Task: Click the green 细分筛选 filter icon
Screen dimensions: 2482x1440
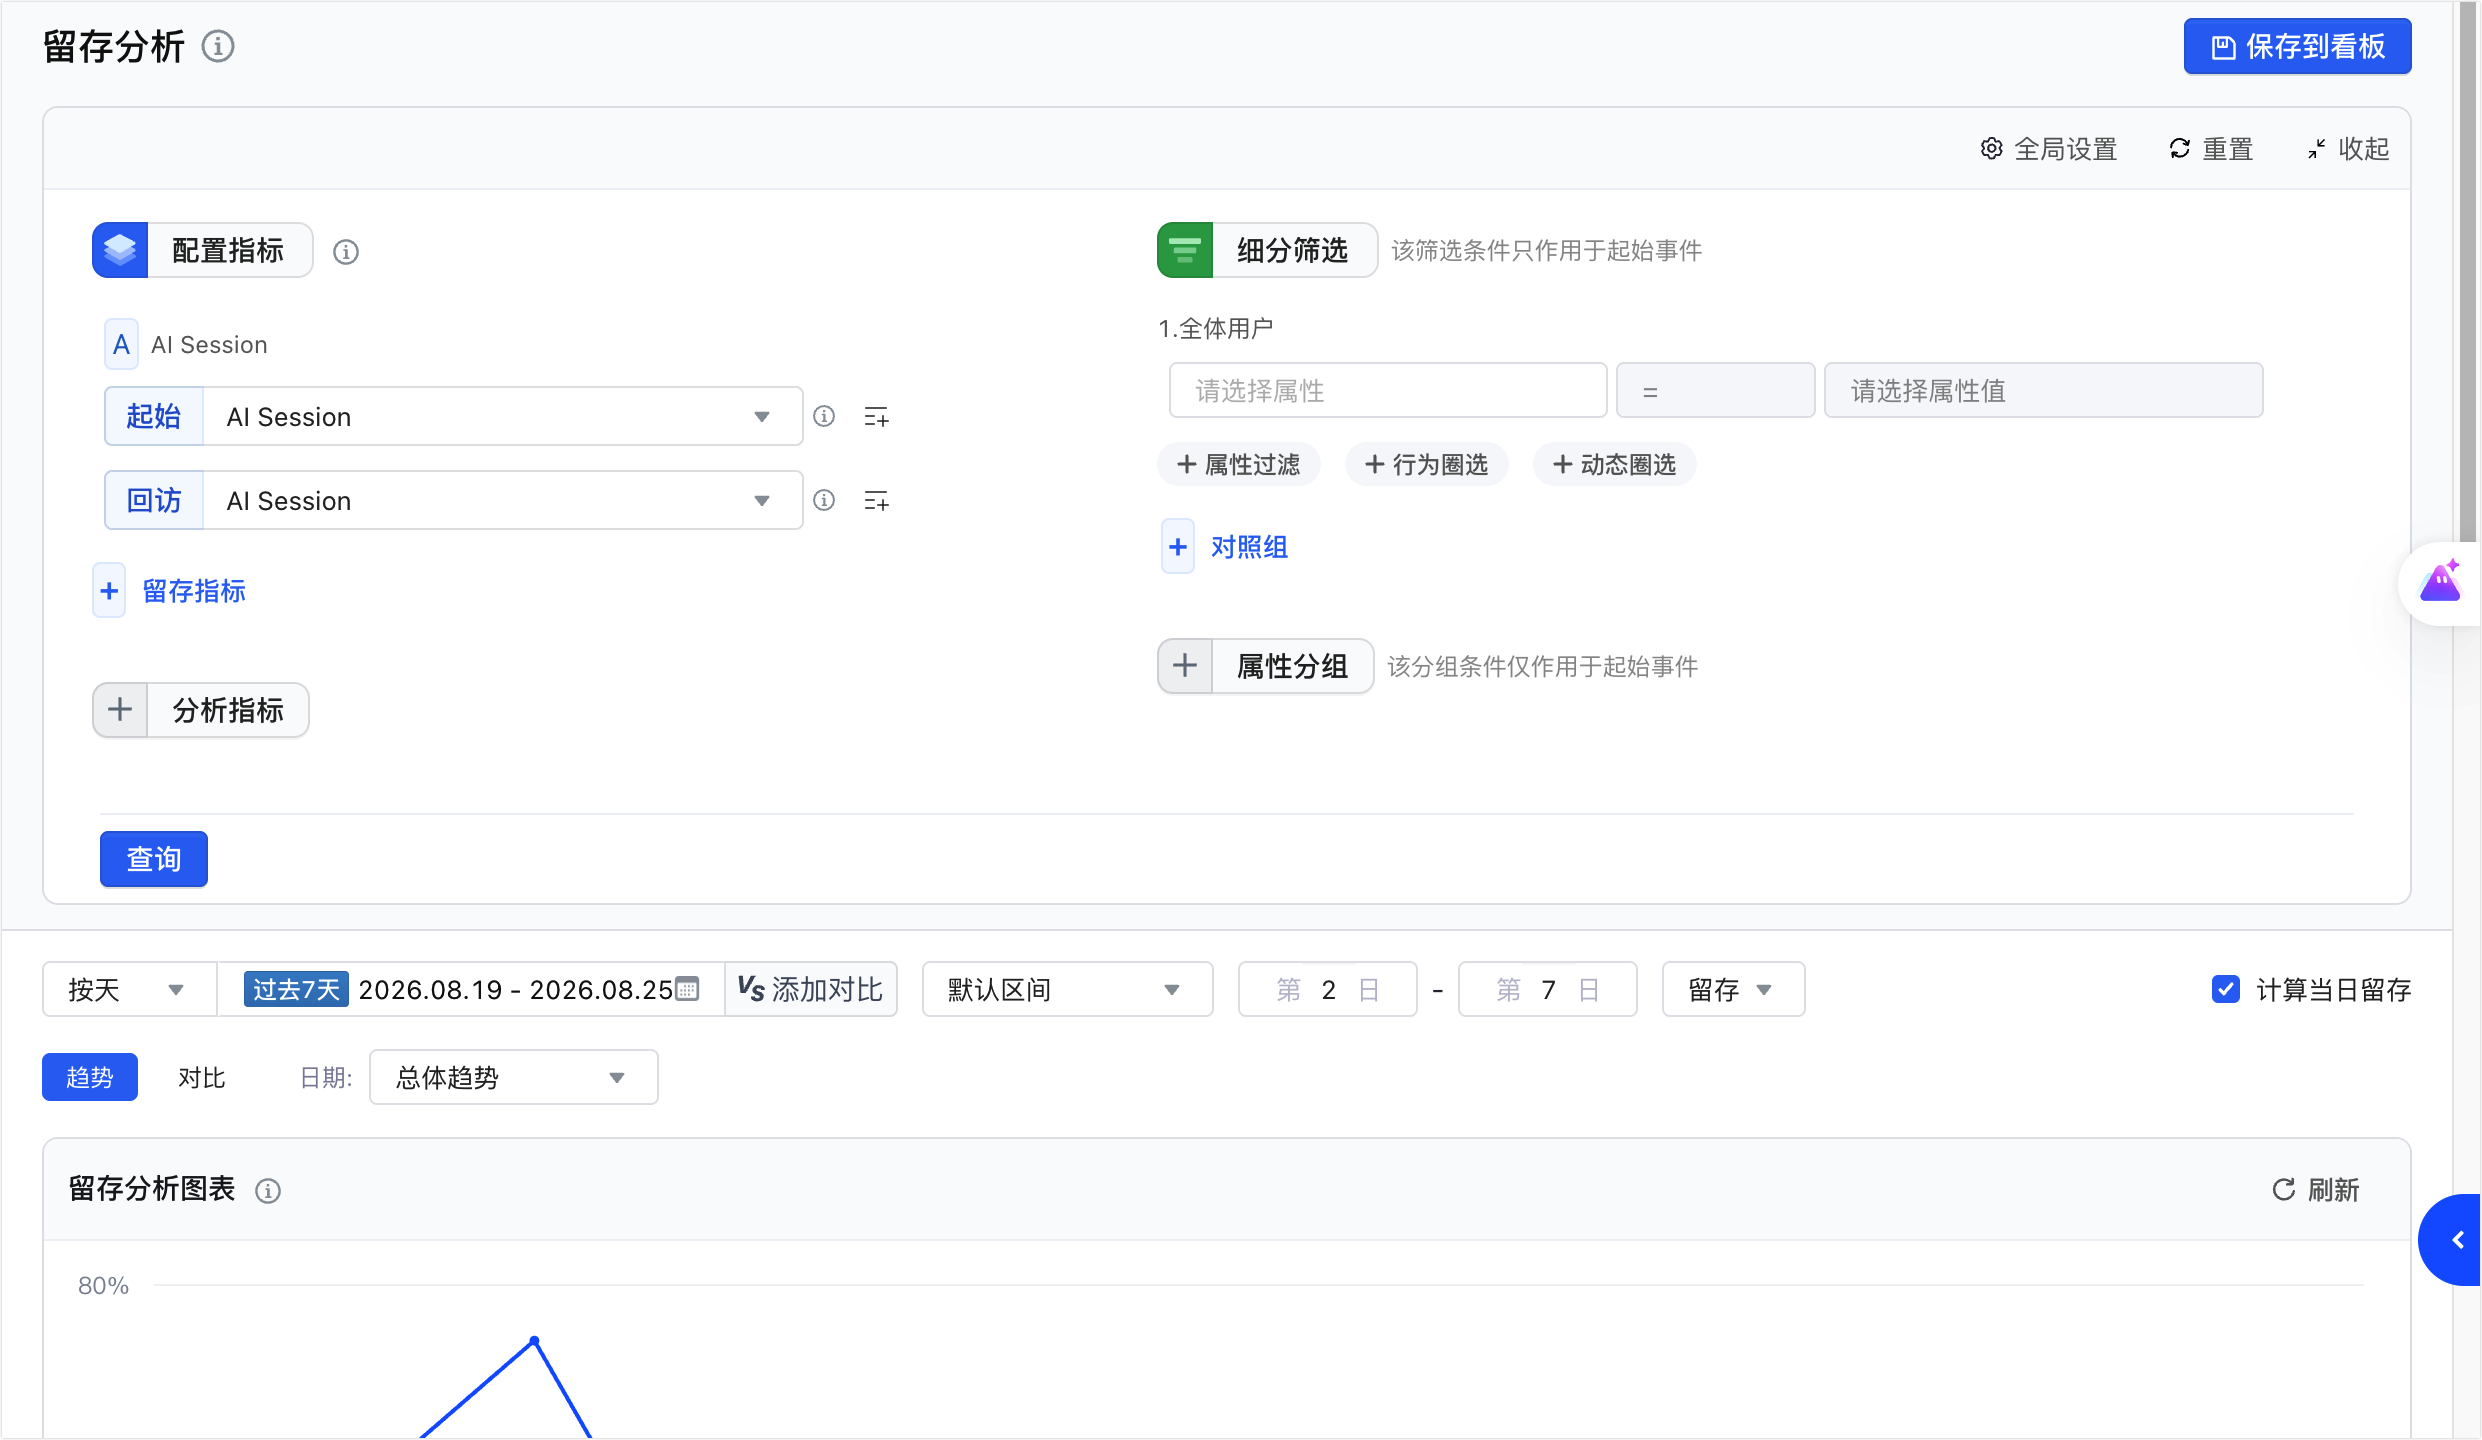Action: coord(1185,250)
